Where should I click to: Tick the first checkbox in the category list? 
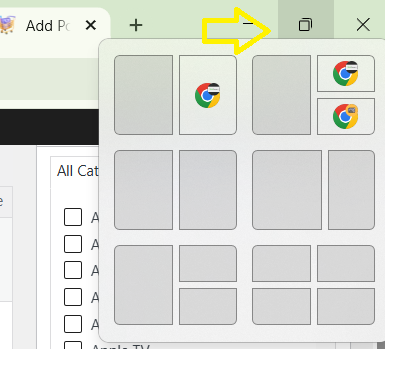click(73, 217)
